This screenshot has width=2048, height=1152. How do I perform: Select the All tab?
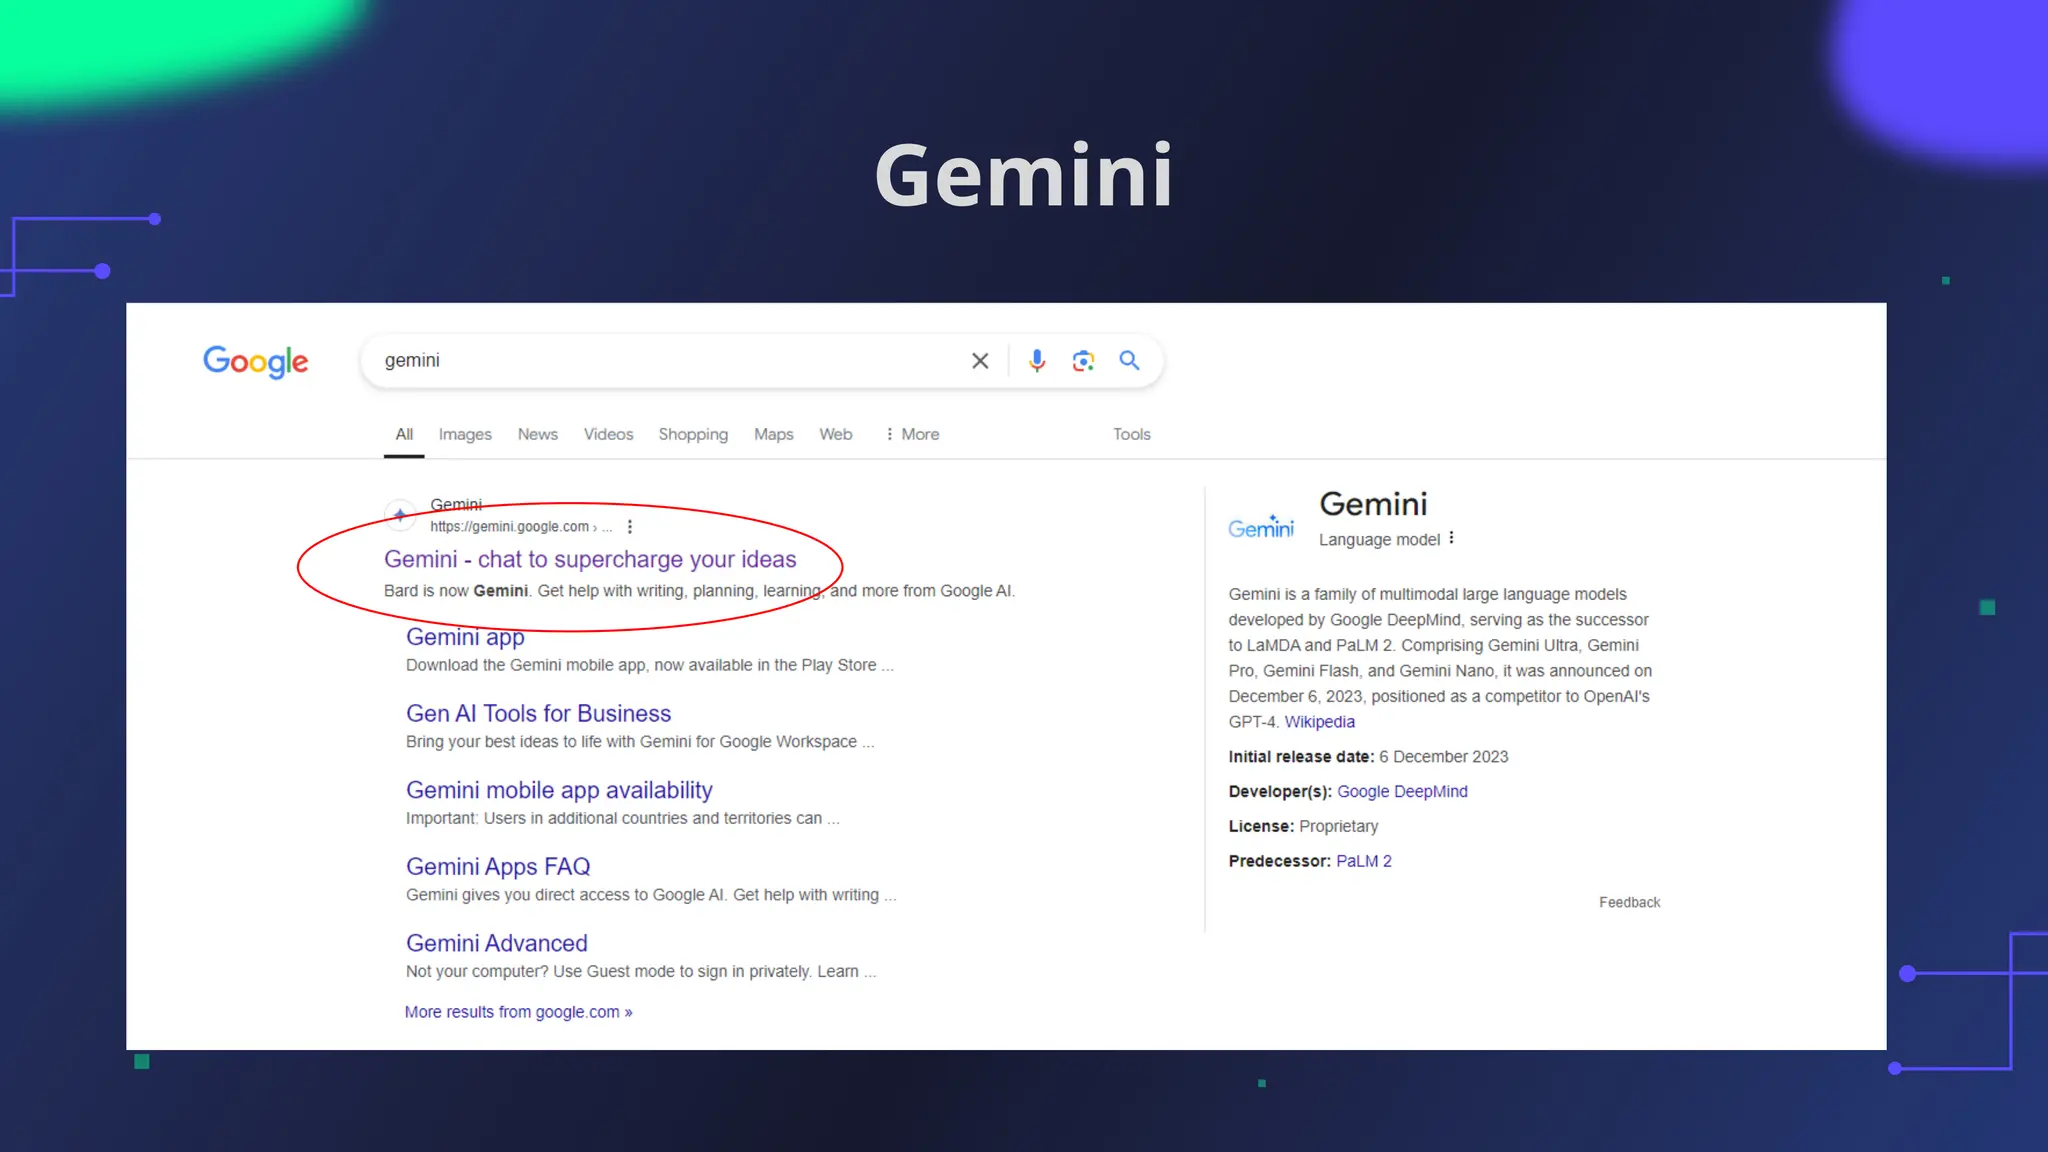404,434
